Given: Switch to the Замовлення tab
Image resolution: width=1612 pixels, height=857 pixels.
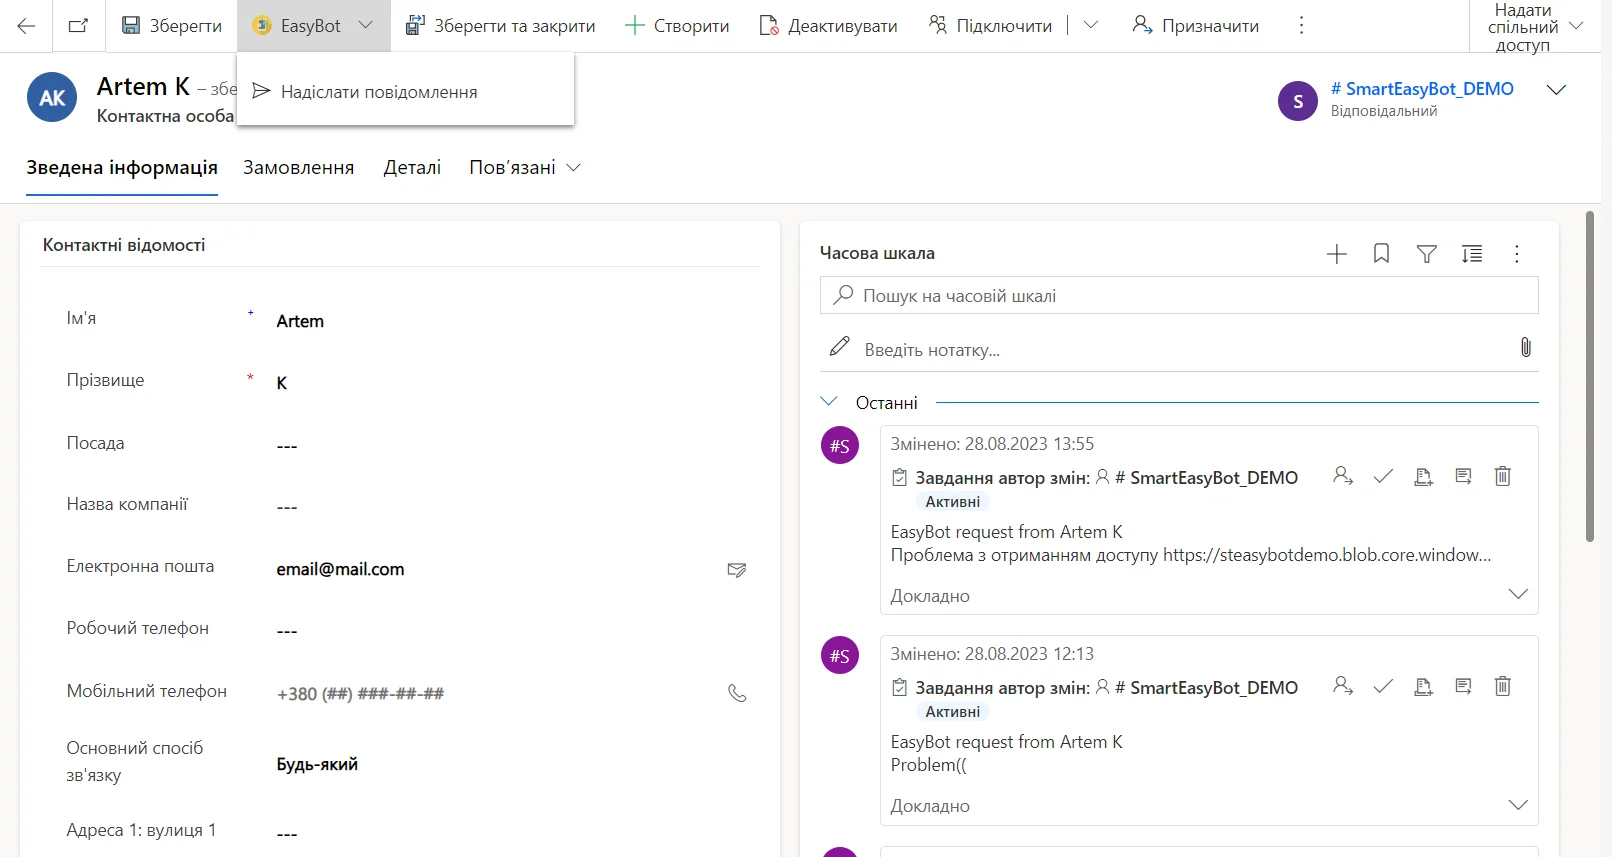Looking at the screenshot, I should pyautogui.click(x=298, y=168).
